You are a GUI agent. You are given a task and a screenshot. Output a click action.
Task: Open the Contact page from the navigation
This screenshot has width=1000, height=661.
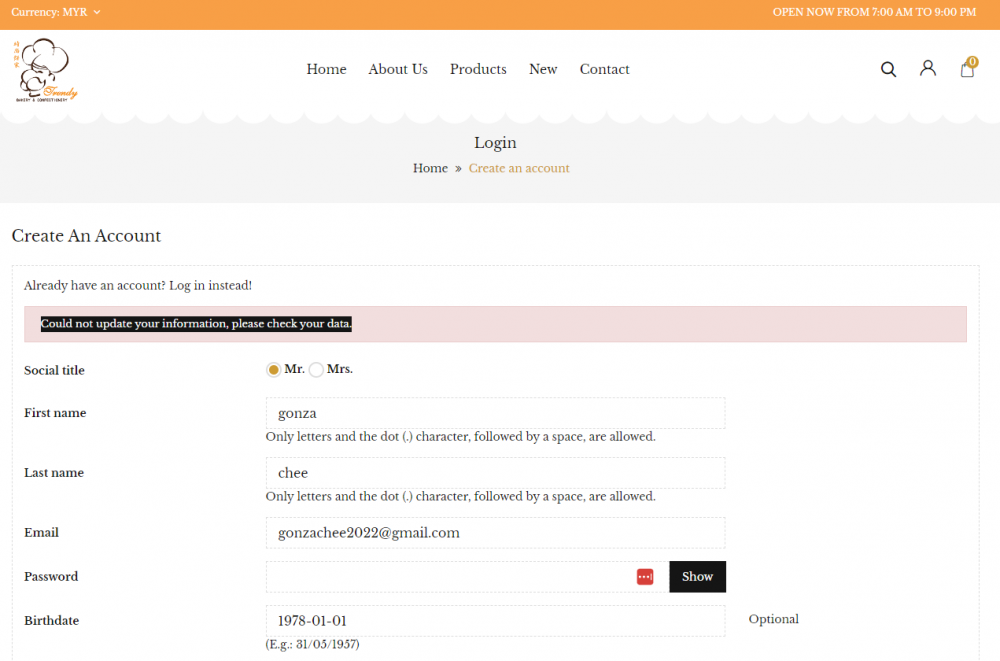[604, 69]
